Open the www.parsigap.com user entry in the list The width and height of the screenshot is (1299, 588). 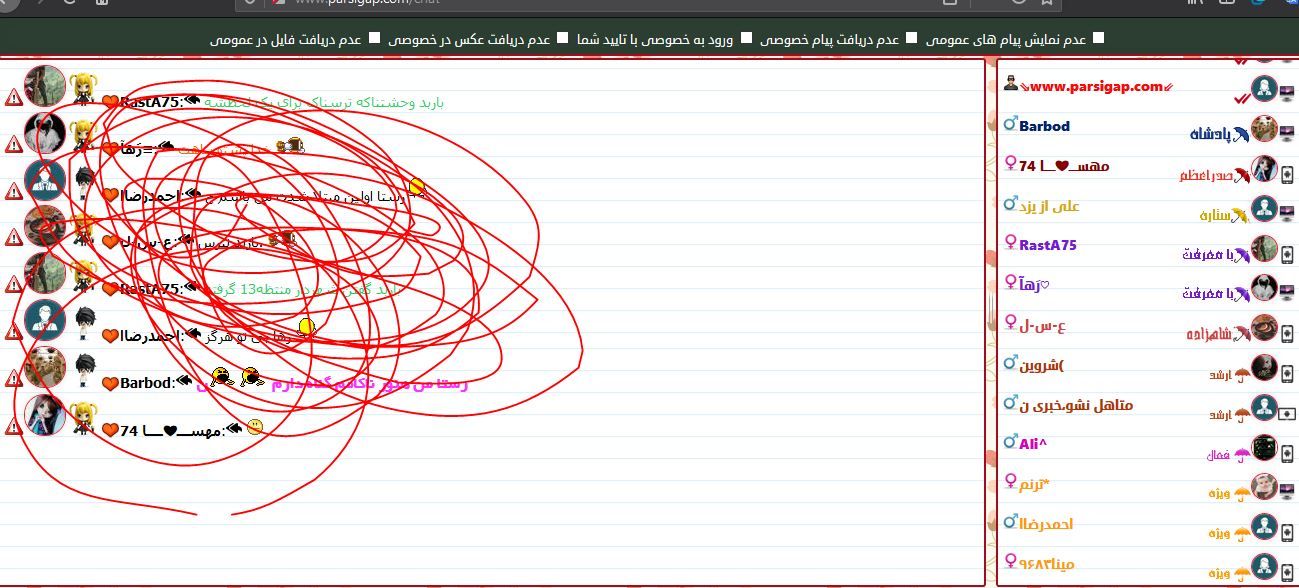point(1095,87)
